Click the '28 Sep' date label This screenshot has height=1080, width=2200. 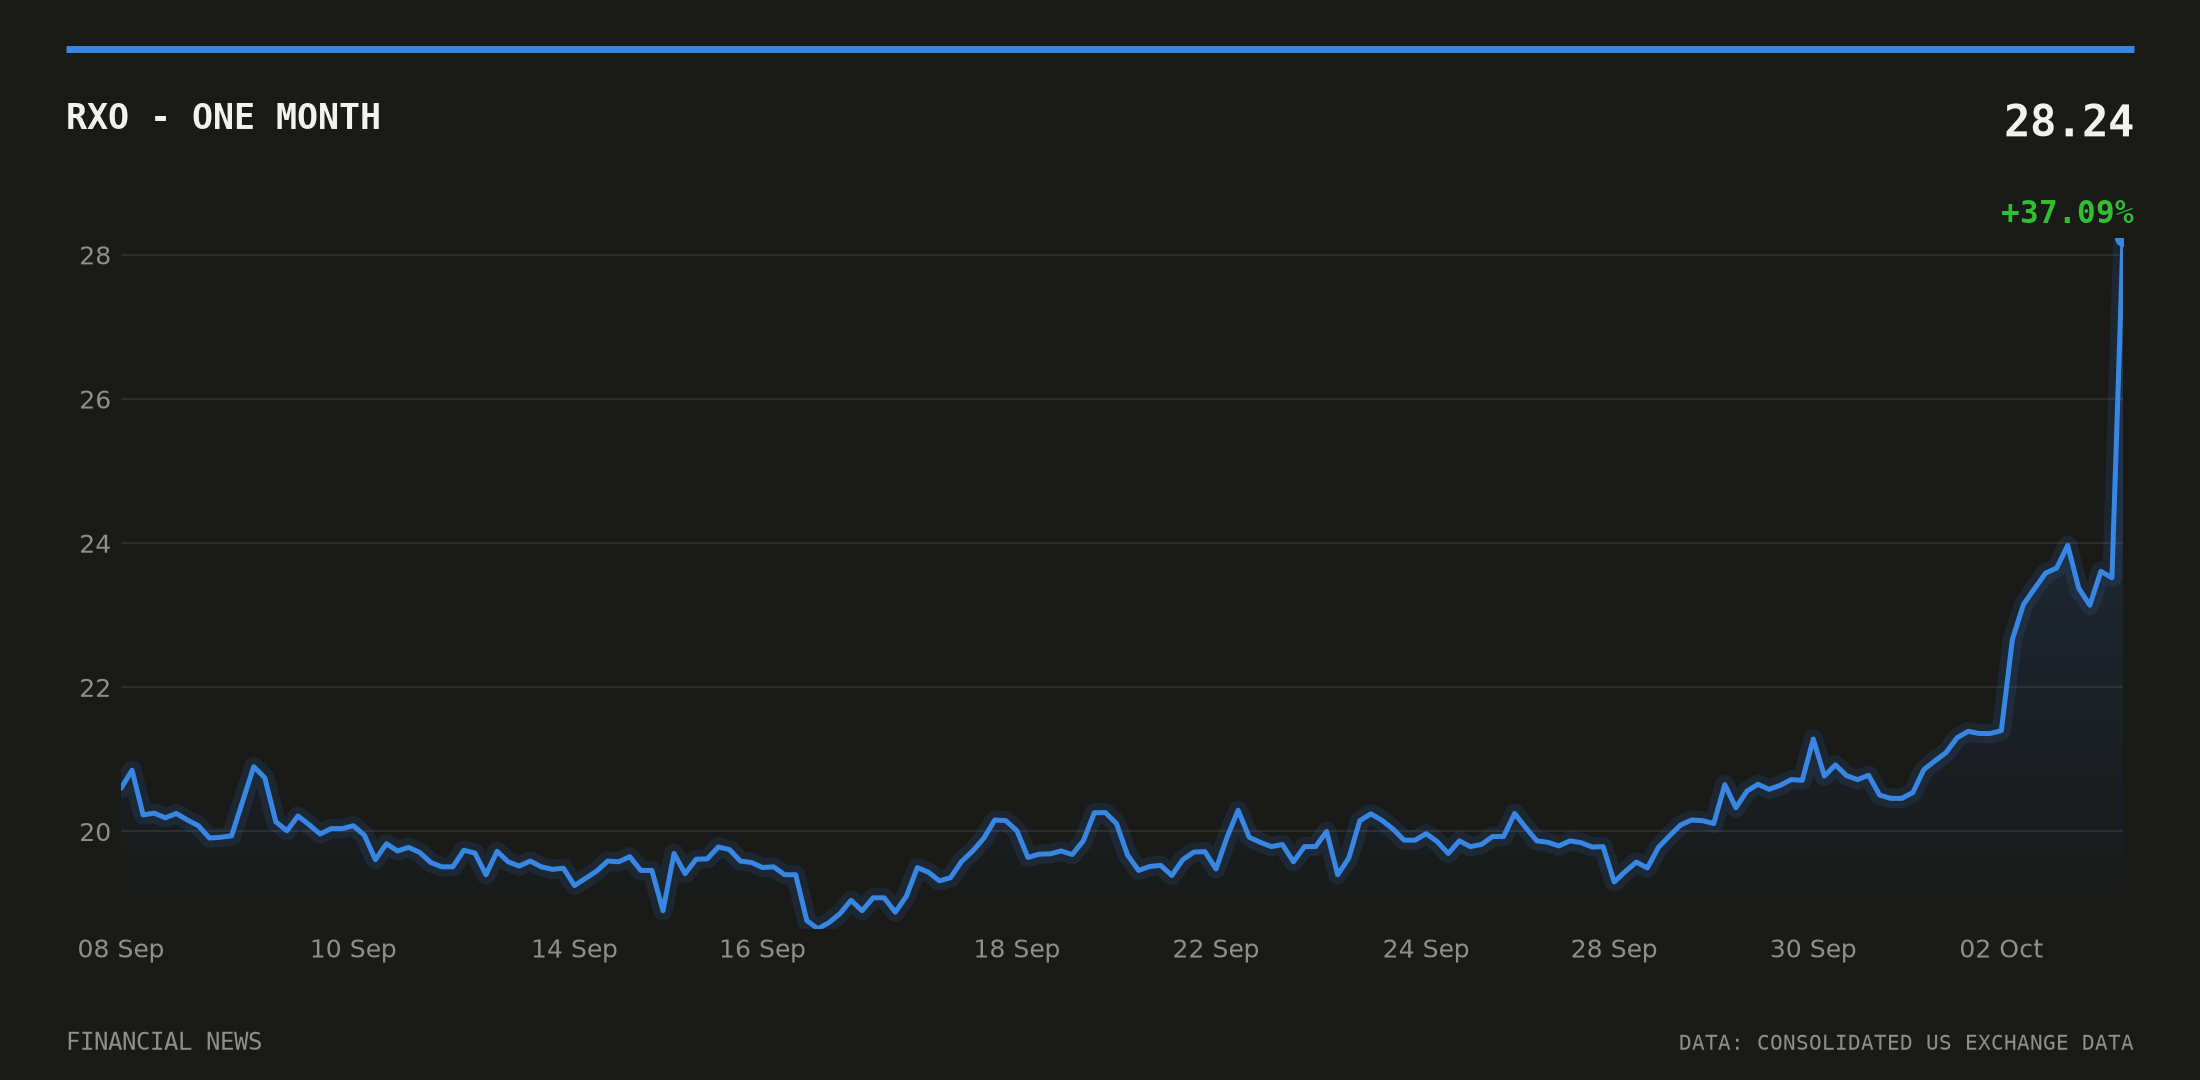tap(1614, 949)
